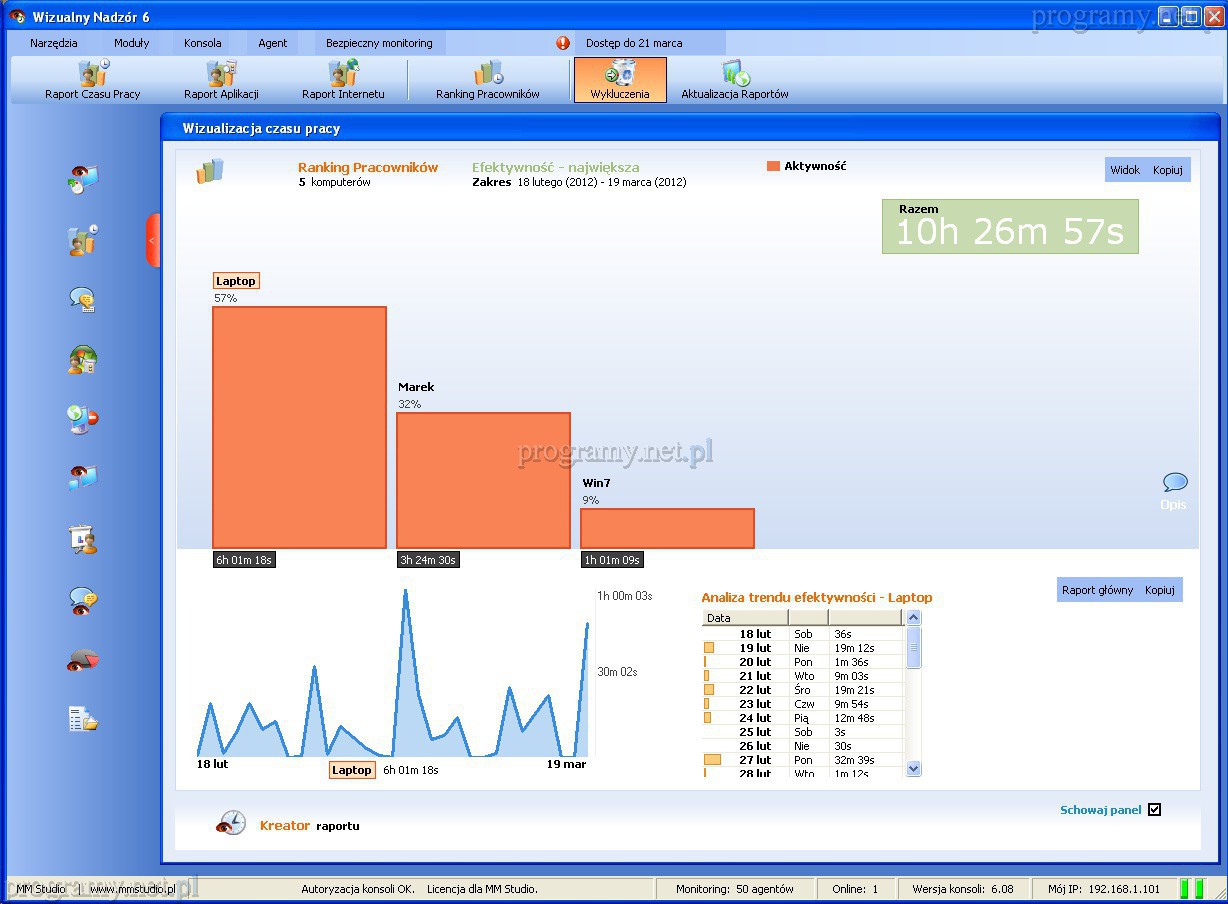Select the Wykluczenia toolbar button
Screen dimensions: 1228x904
point(620,79)
